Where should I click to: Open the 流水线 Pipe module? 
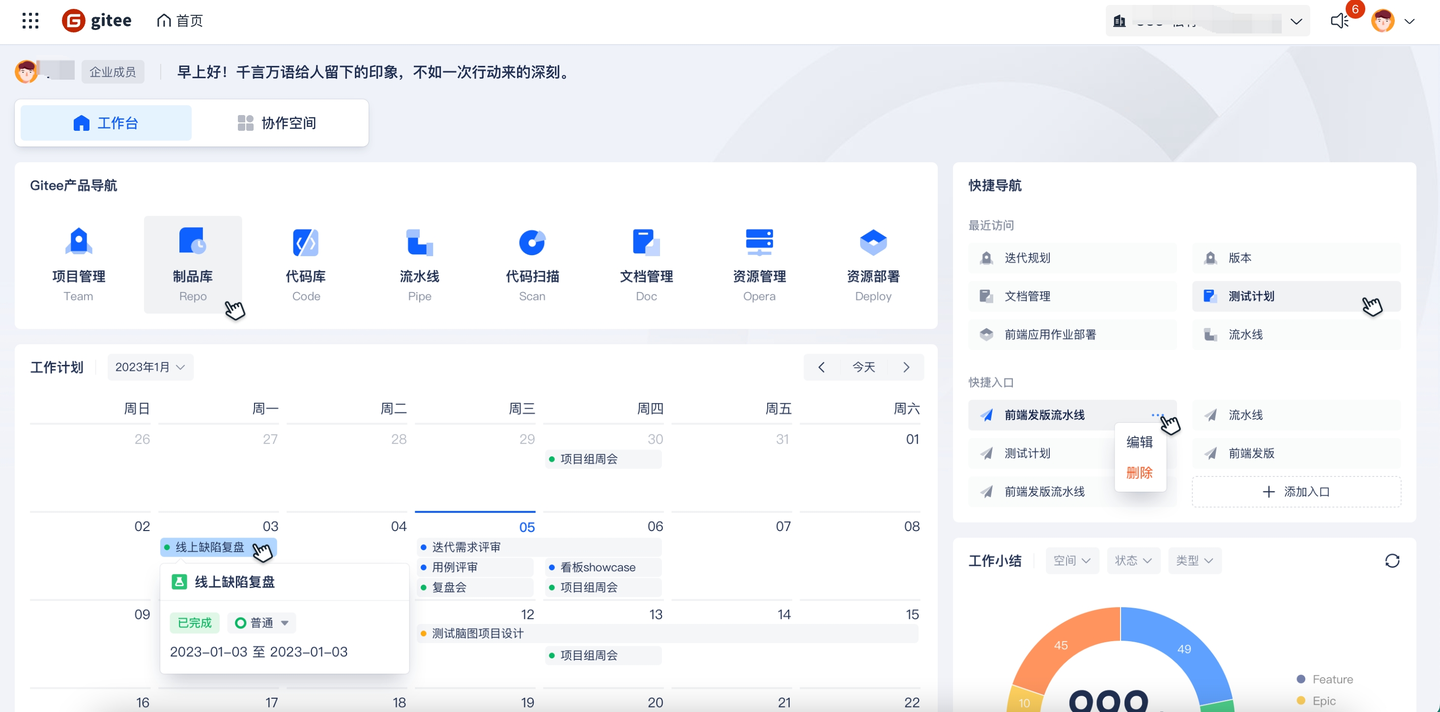point(419,260)
